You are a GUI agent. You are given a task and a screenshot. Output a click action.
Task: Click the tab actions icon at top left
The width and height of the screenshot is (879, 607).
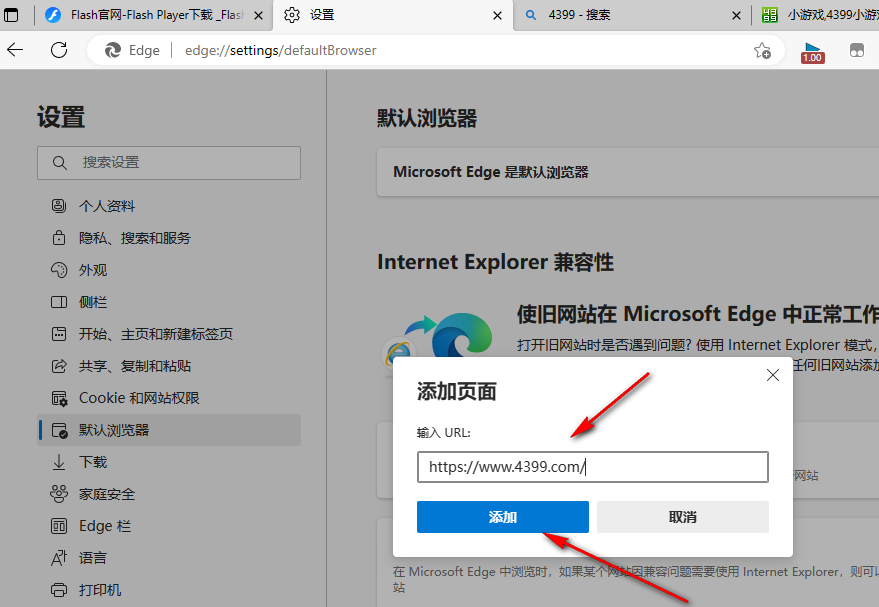point(12,16)
